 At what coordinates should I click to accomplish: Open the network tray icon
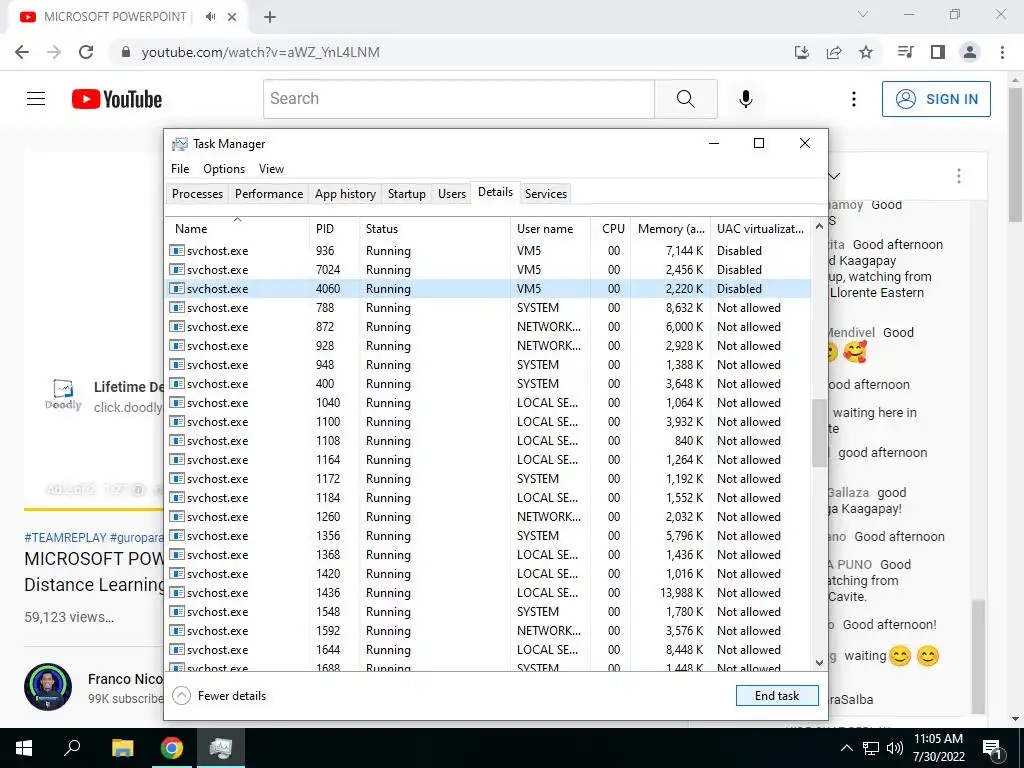(871, 748)
